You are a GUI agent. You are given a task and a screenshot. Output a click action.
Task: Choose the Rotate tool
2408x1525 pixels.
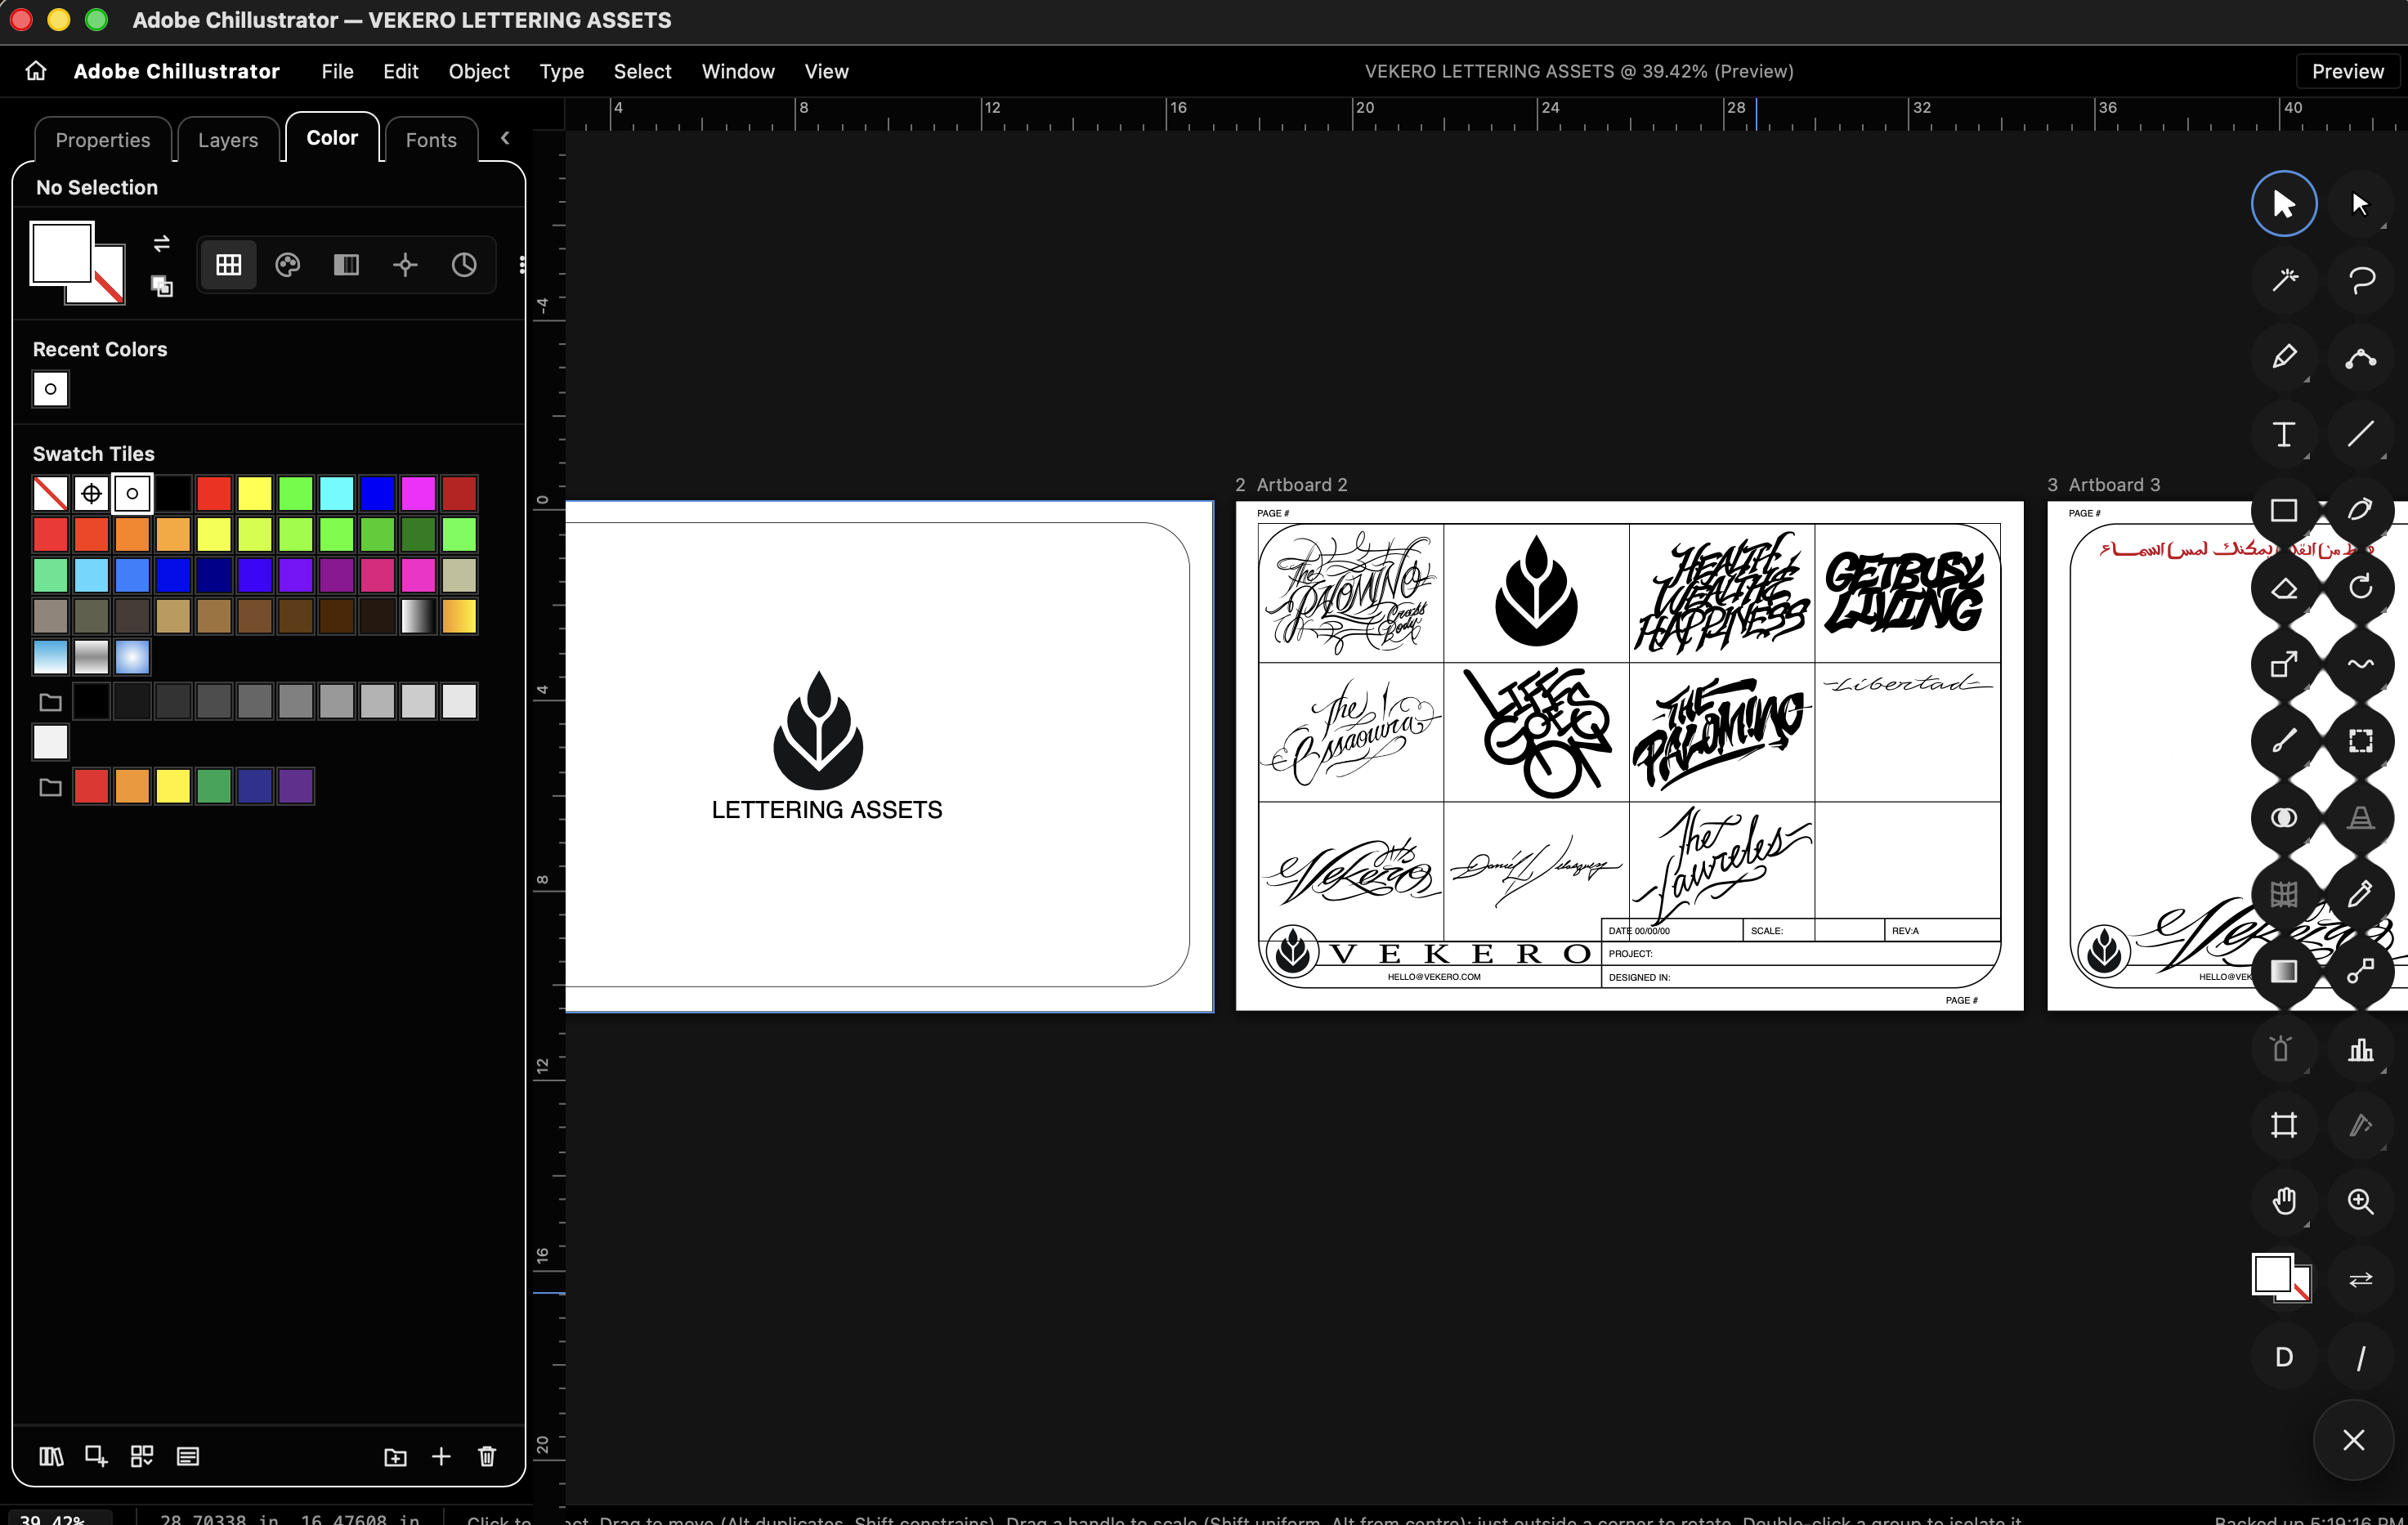[x=2360, y=587]
